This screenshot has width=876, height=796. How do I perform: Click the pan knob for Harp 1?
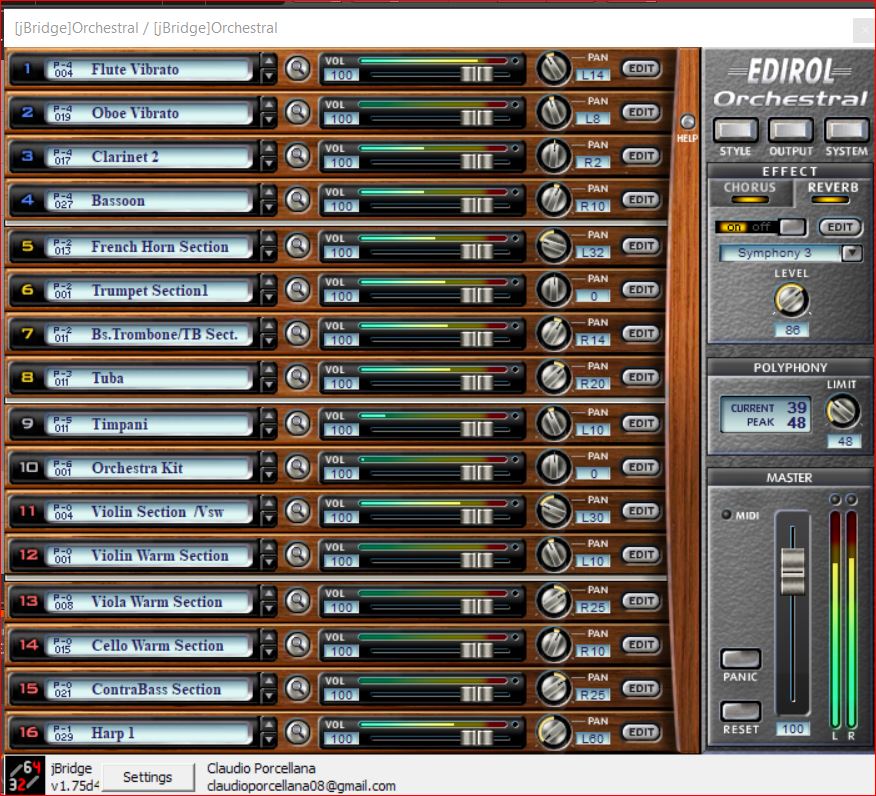554,732
